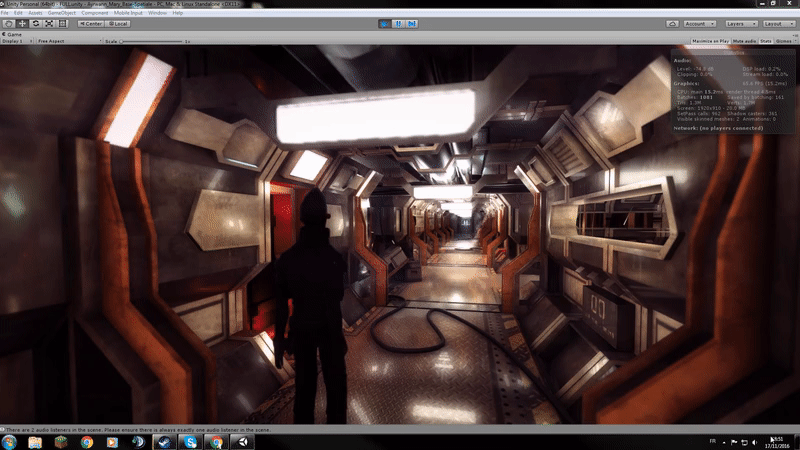Open the first Chrome taskbar icon
The height and width of the screenshot is (450, 800).
pyautogui.click(x=87, y=442)
